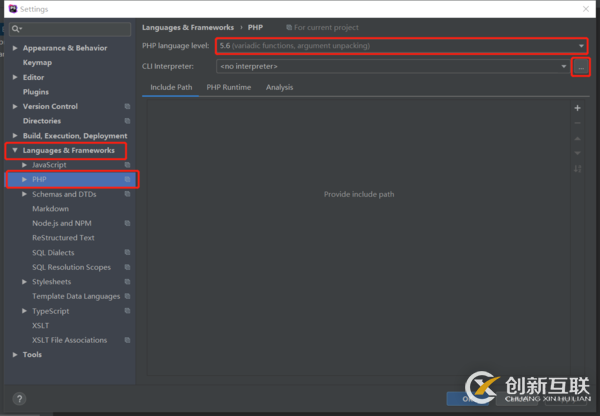Click project-level icon on PHP row
Viewport: 600px width, 416px height.
click(127, 179)
